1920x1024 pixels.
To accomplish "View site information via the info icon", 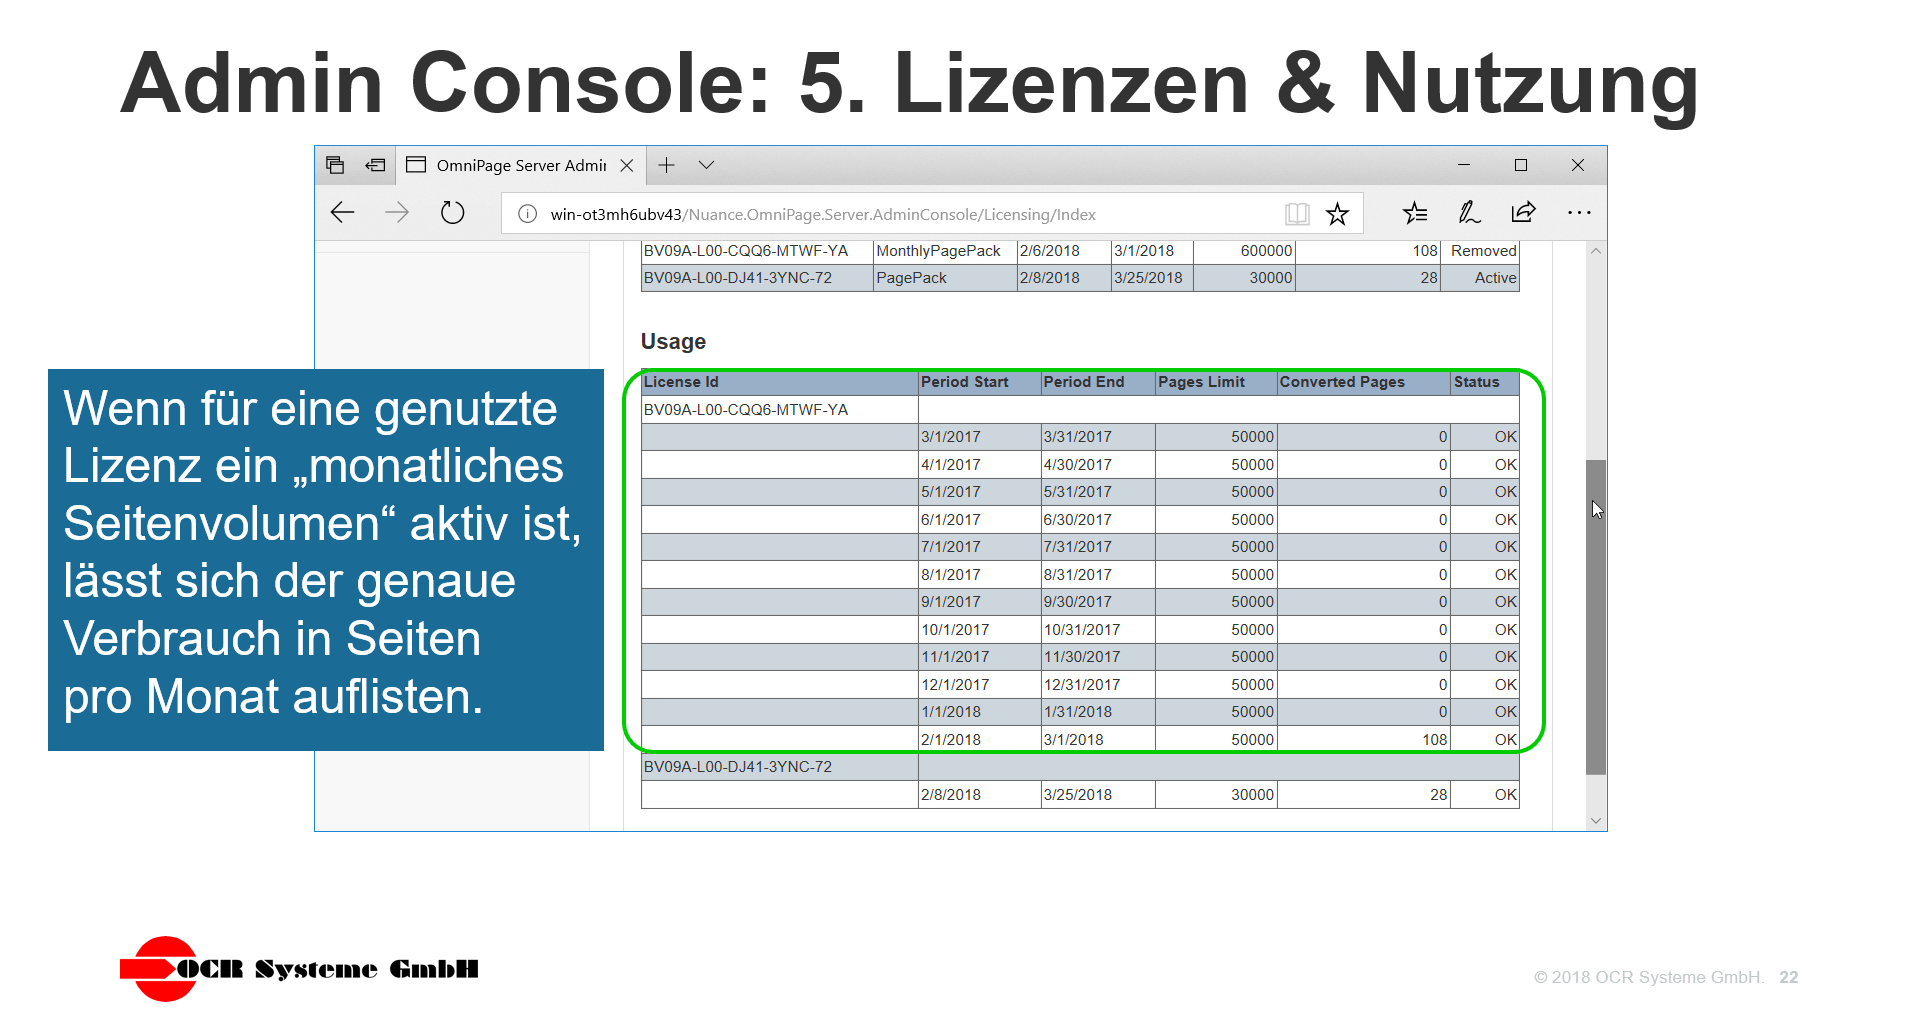I will 527,213.
